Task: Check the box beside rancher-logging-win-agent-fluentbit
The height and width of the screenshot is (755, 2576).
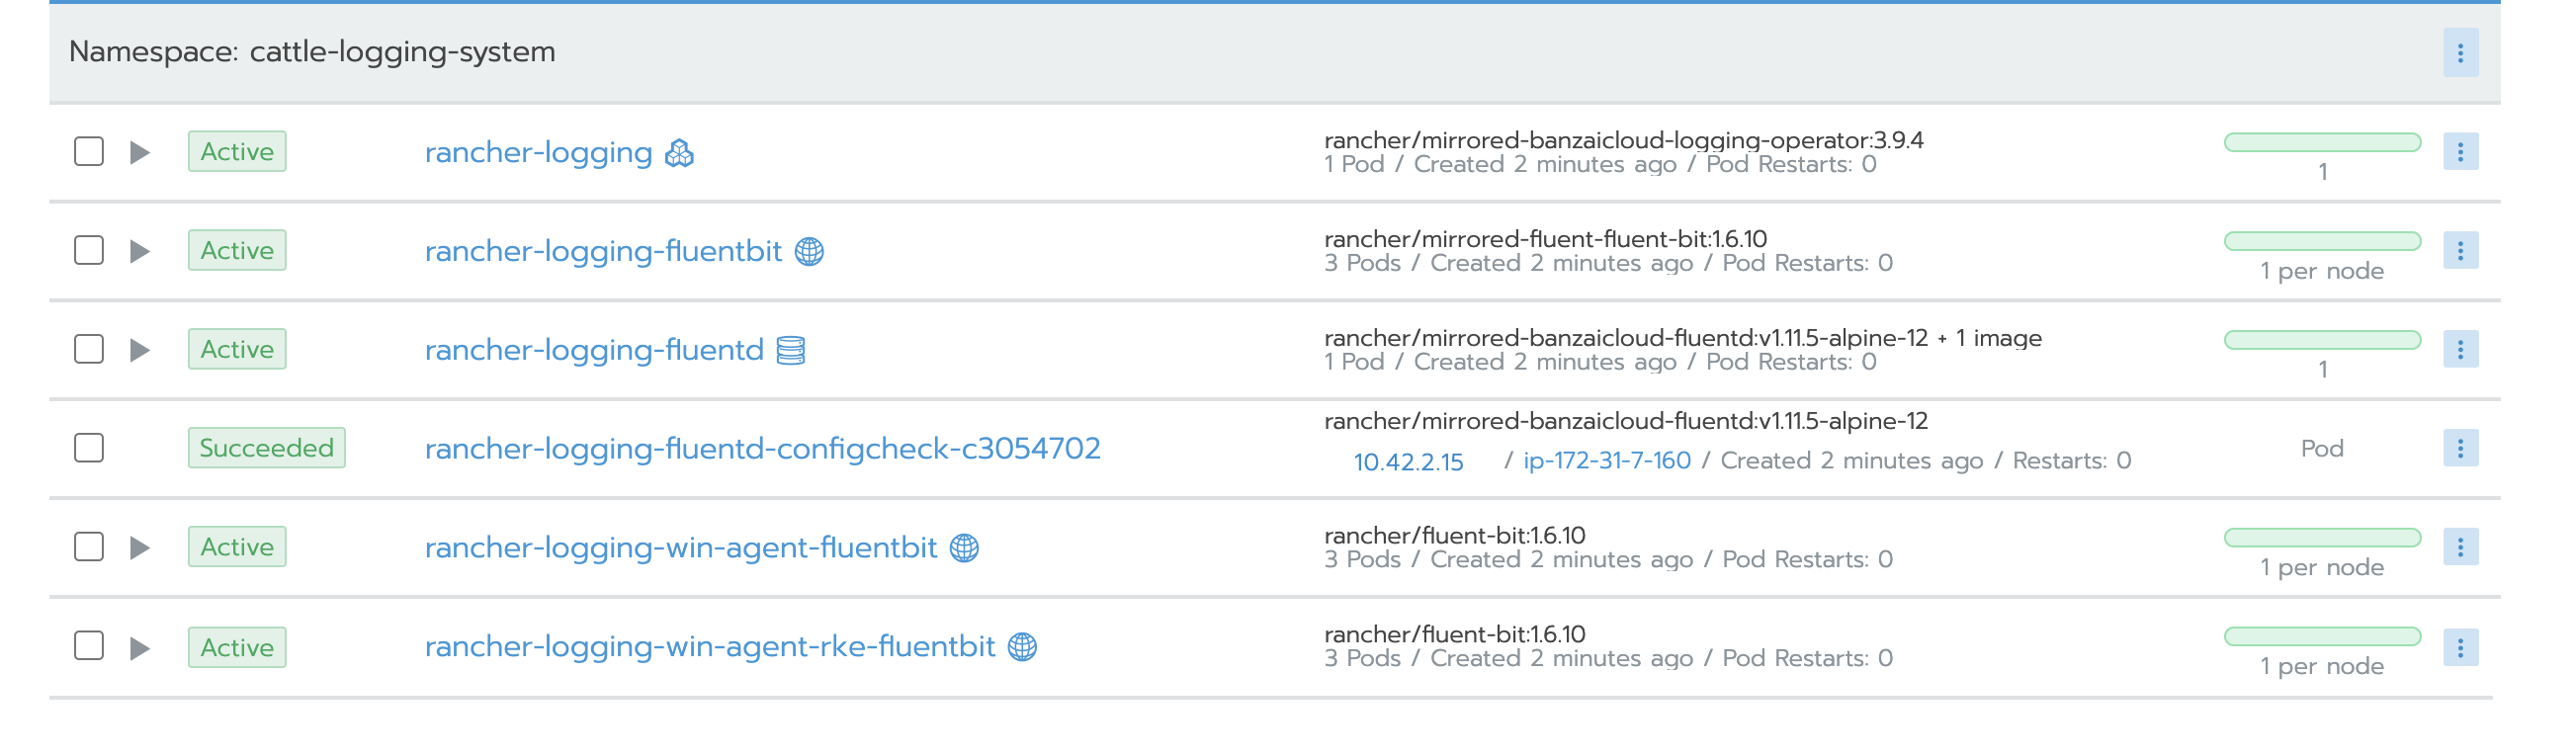Action: tap(88, 548)
